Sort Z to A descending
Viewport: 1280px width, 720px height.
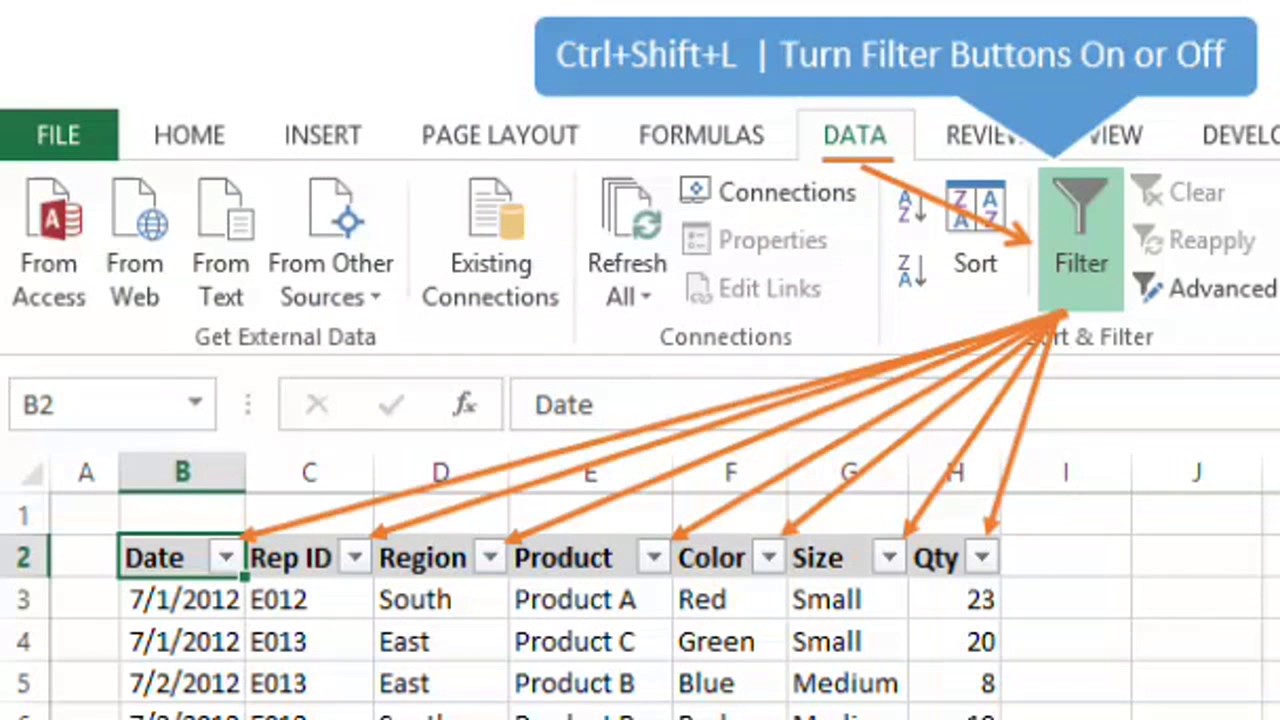912,270
